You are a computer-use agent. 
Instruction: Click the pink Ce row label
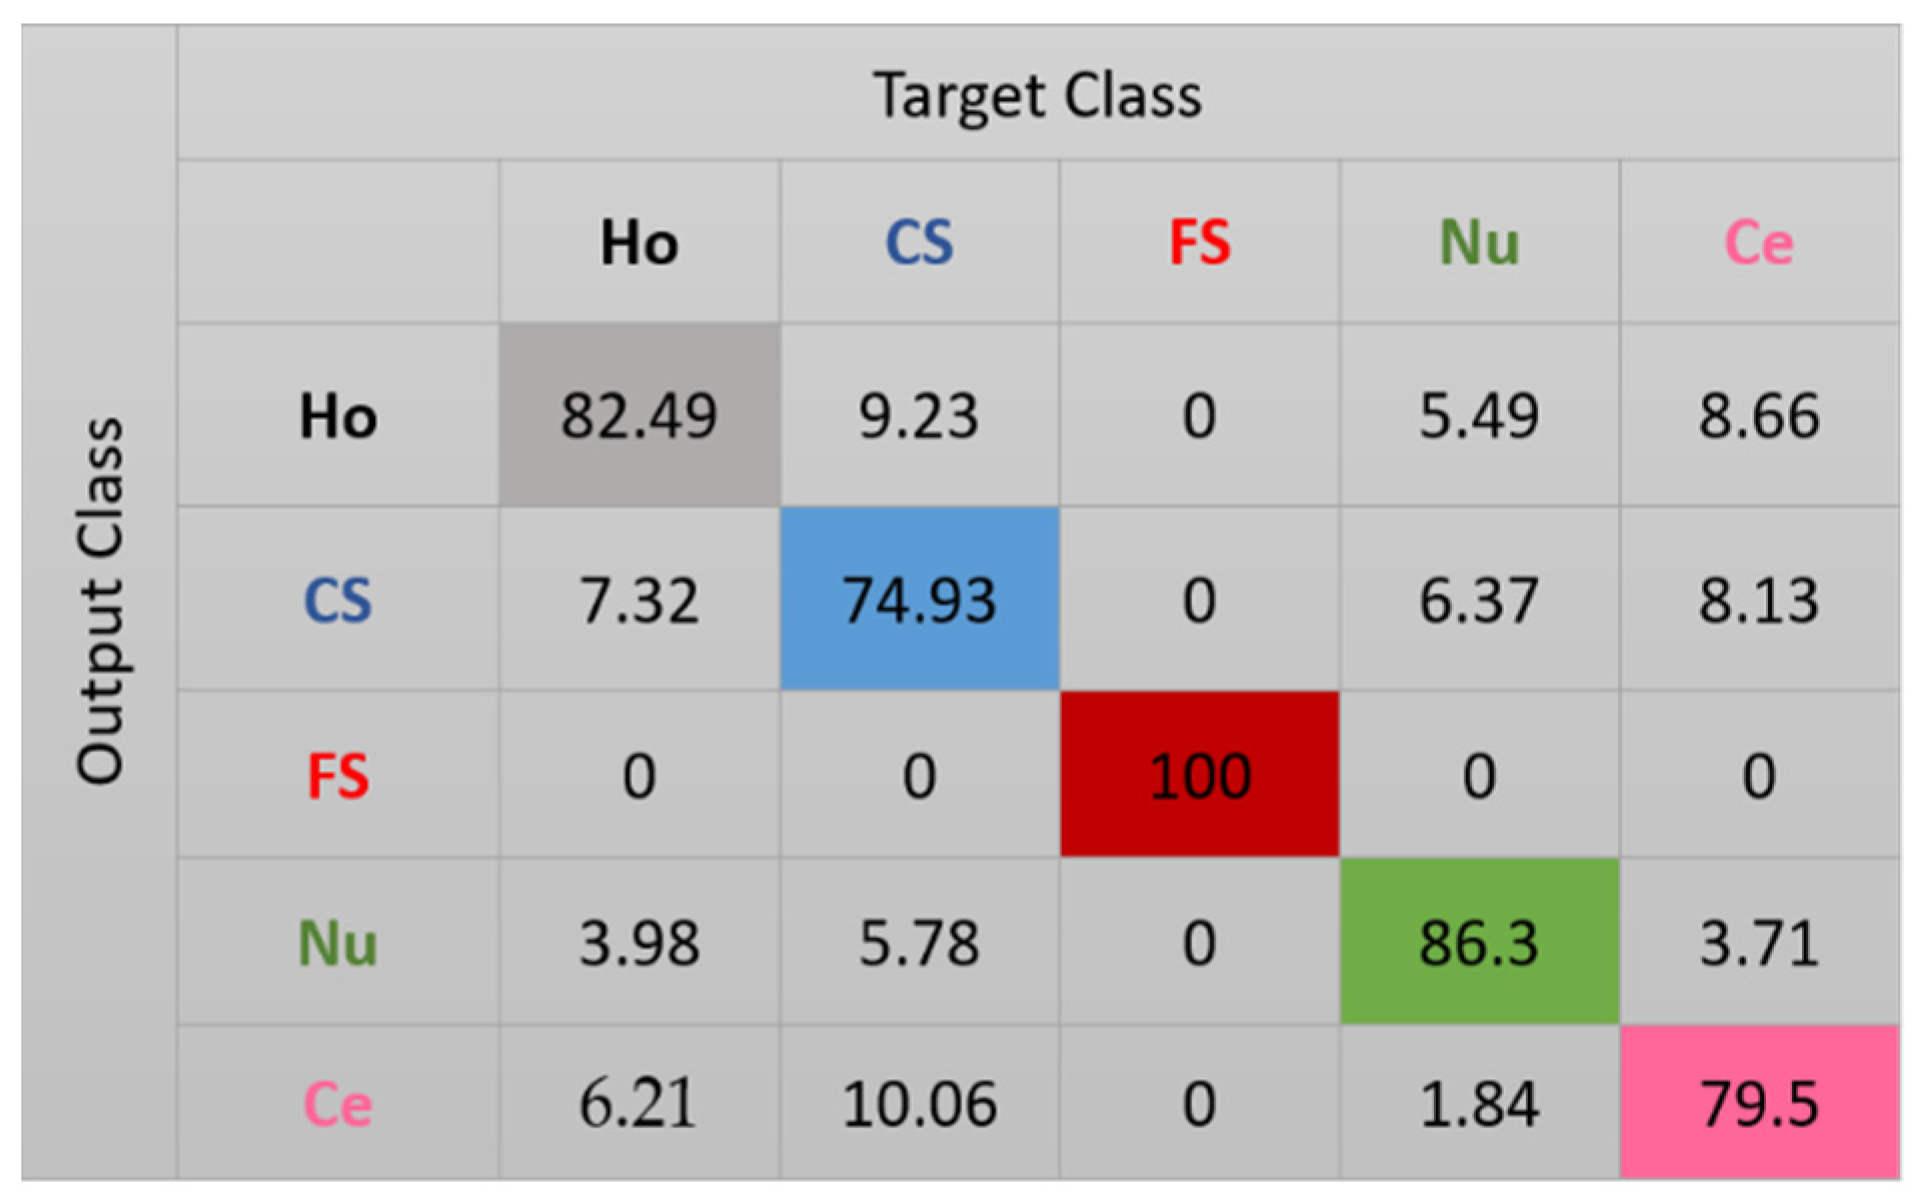(x=338, y=1104)
